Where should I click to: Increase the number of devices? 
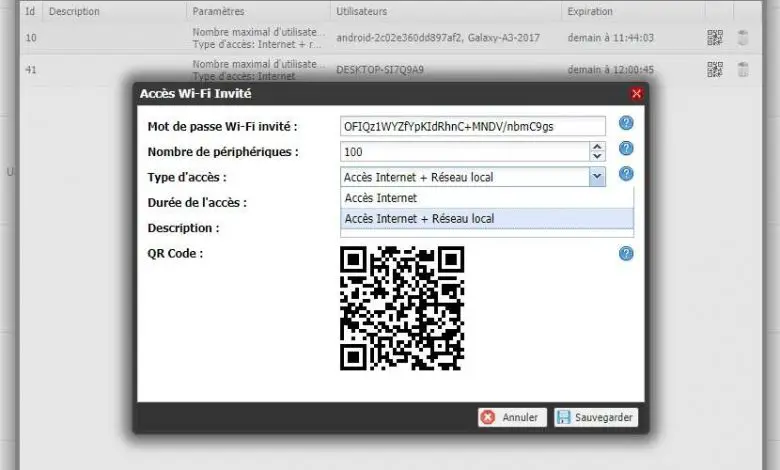tap(597, 147)
